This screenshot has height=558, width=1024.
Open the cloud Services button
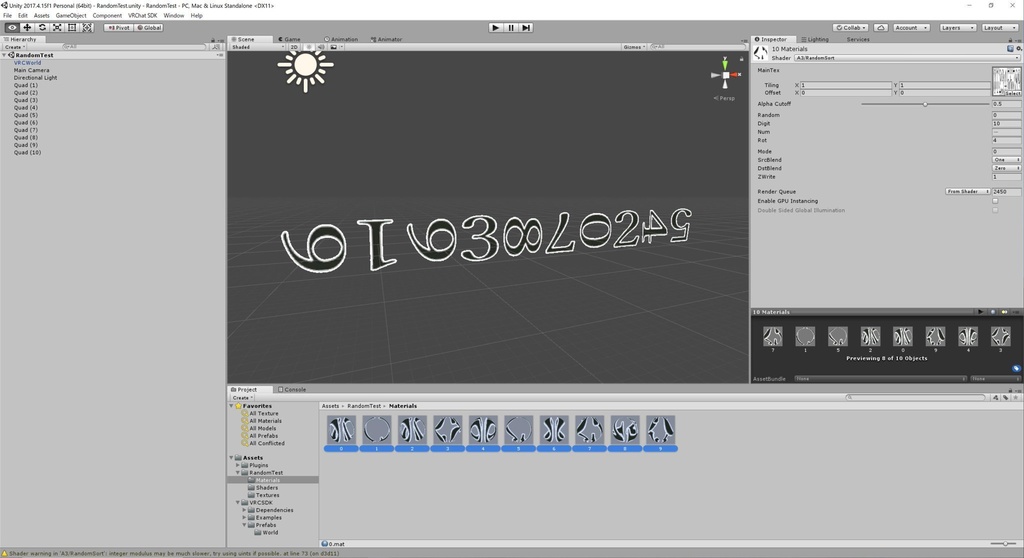[x=880, y=27]
